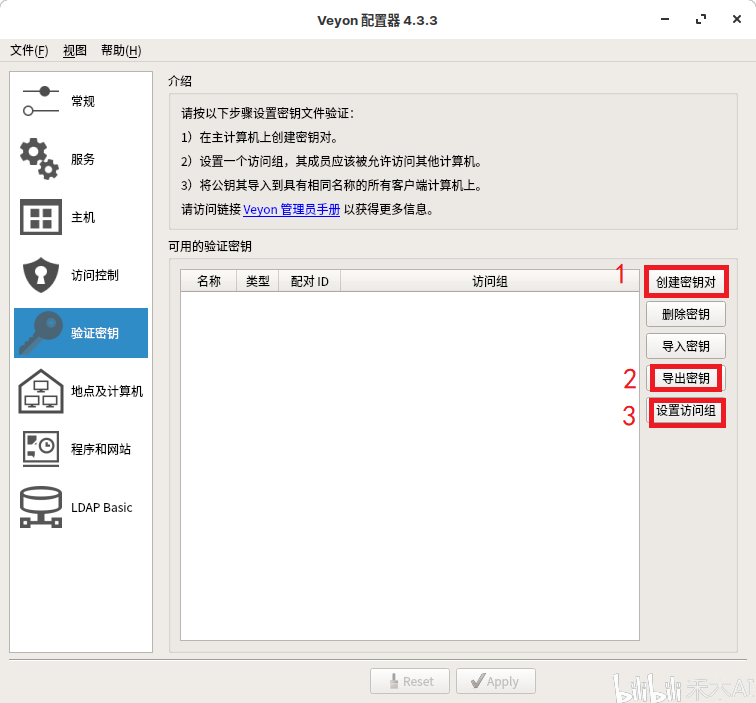Viewport: 756px width, 703px height.
Task: Open the 程序和网站 monitor clock icon
Action: 41,449
